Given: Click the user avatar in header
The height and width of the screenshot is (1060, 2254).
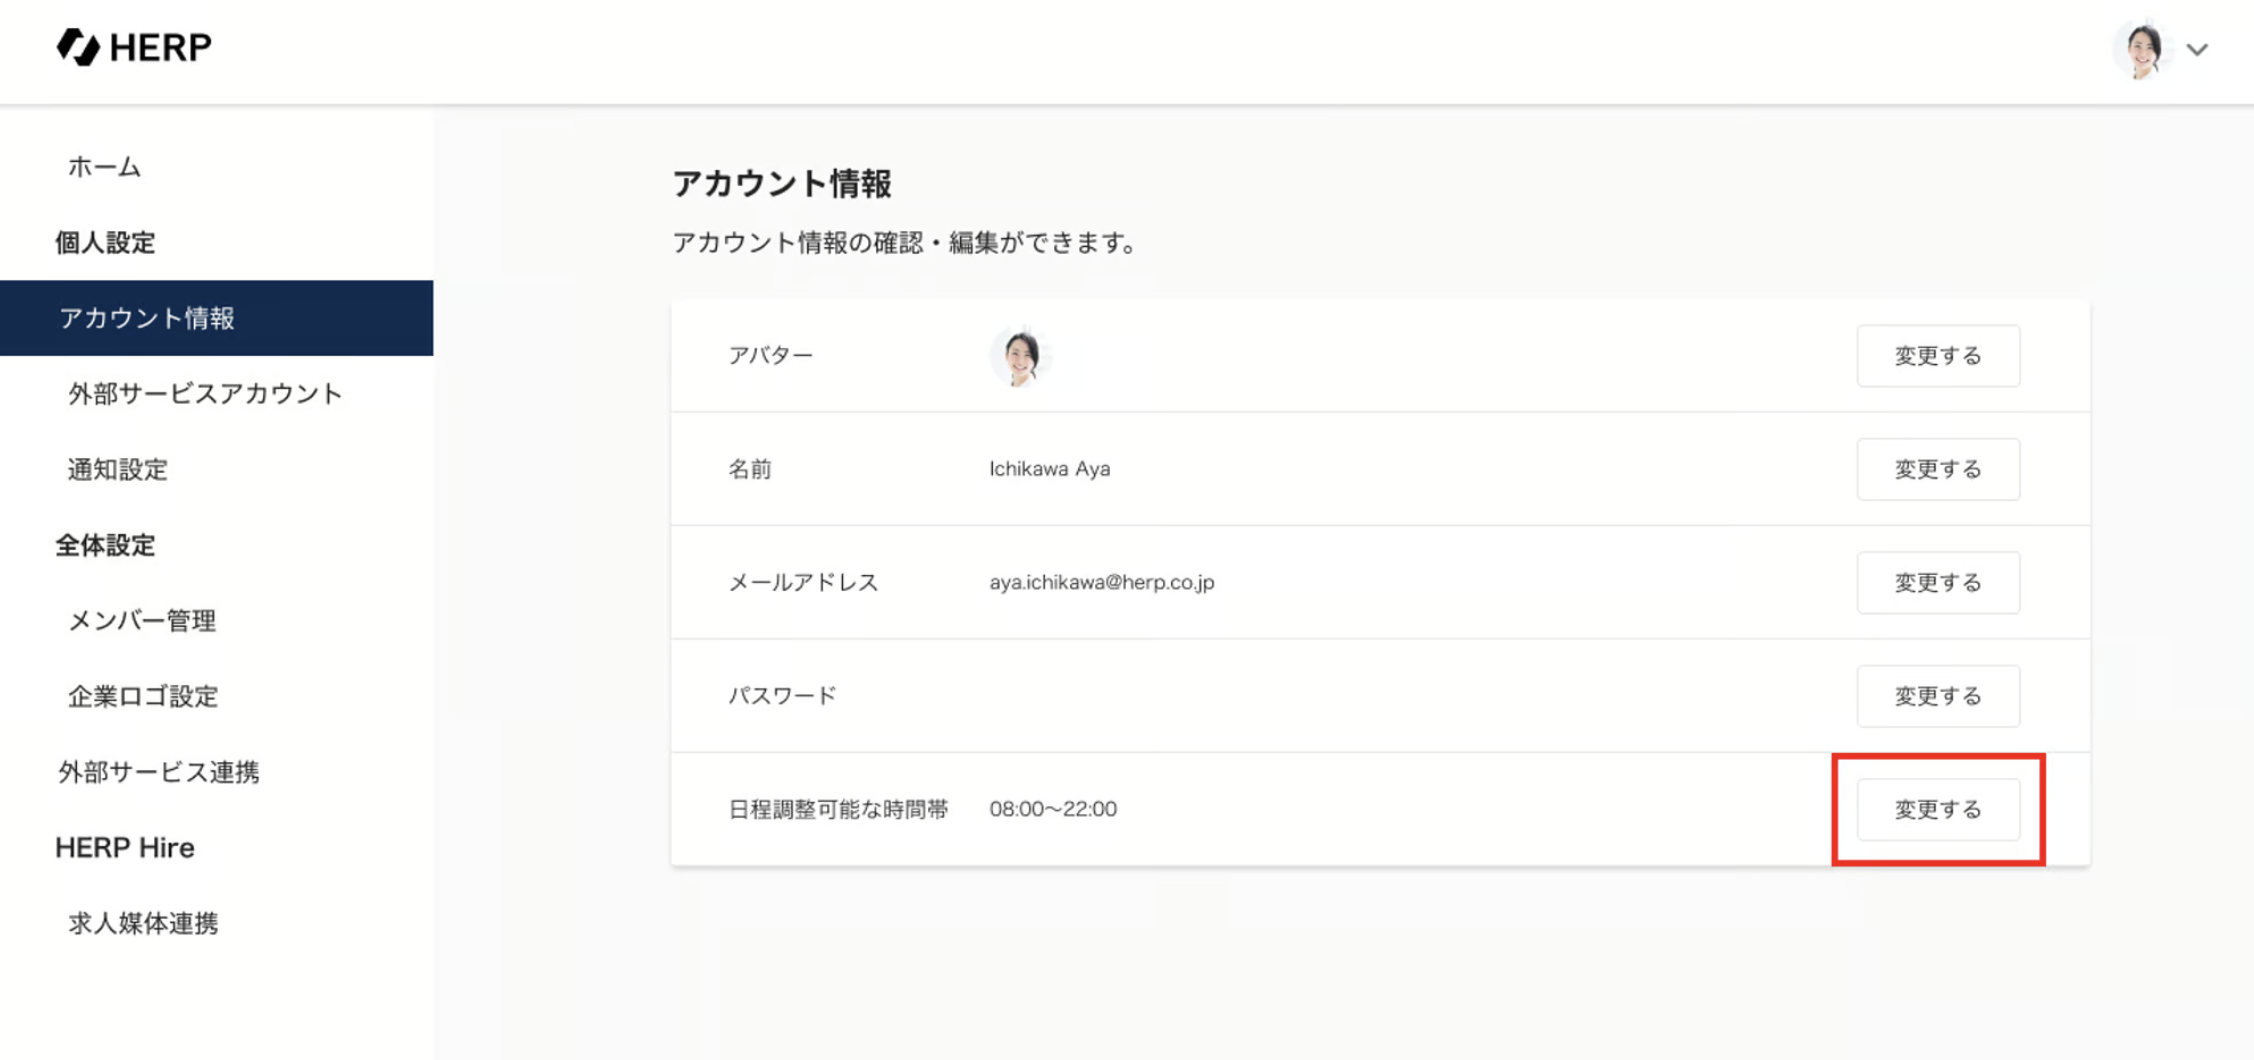Looking at the screenshot, I should pos(2142,49).
